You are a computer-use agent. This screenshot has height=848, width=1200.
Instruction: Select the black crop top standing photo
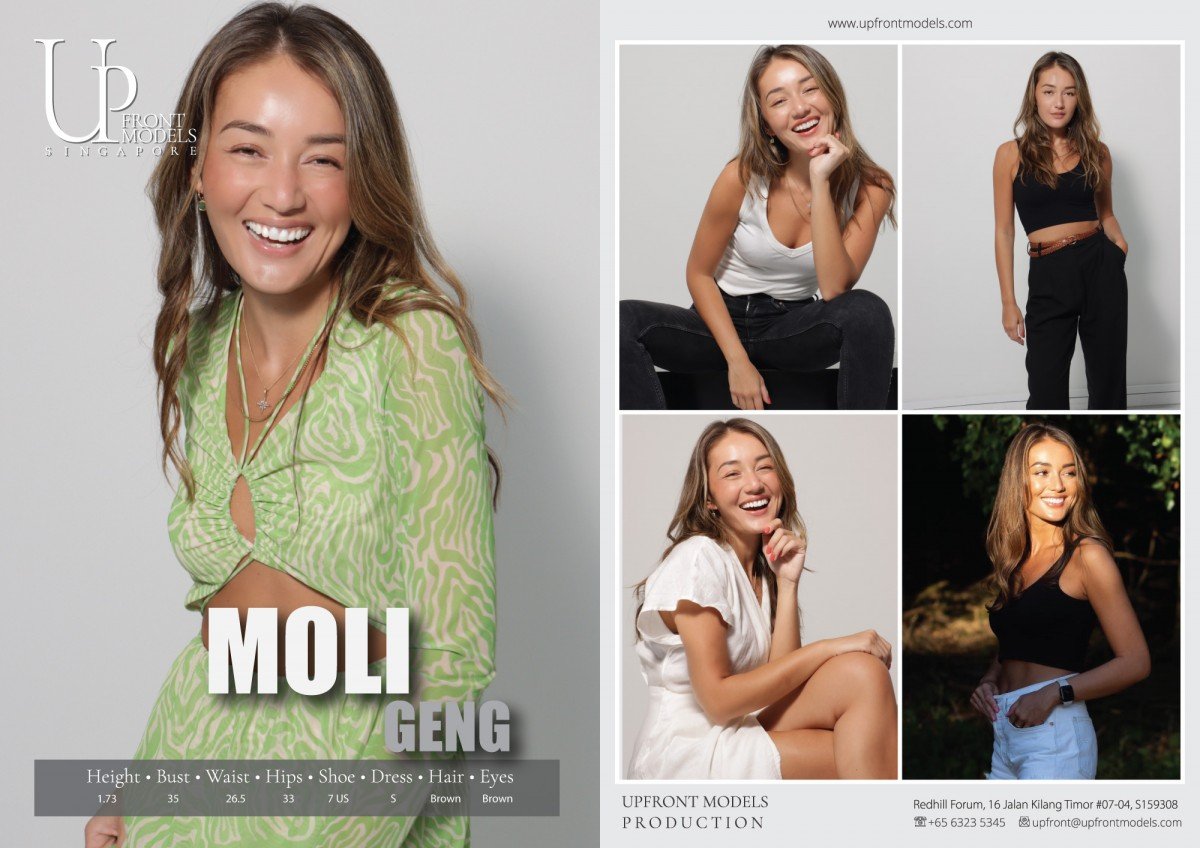[x=1041, y=227]
